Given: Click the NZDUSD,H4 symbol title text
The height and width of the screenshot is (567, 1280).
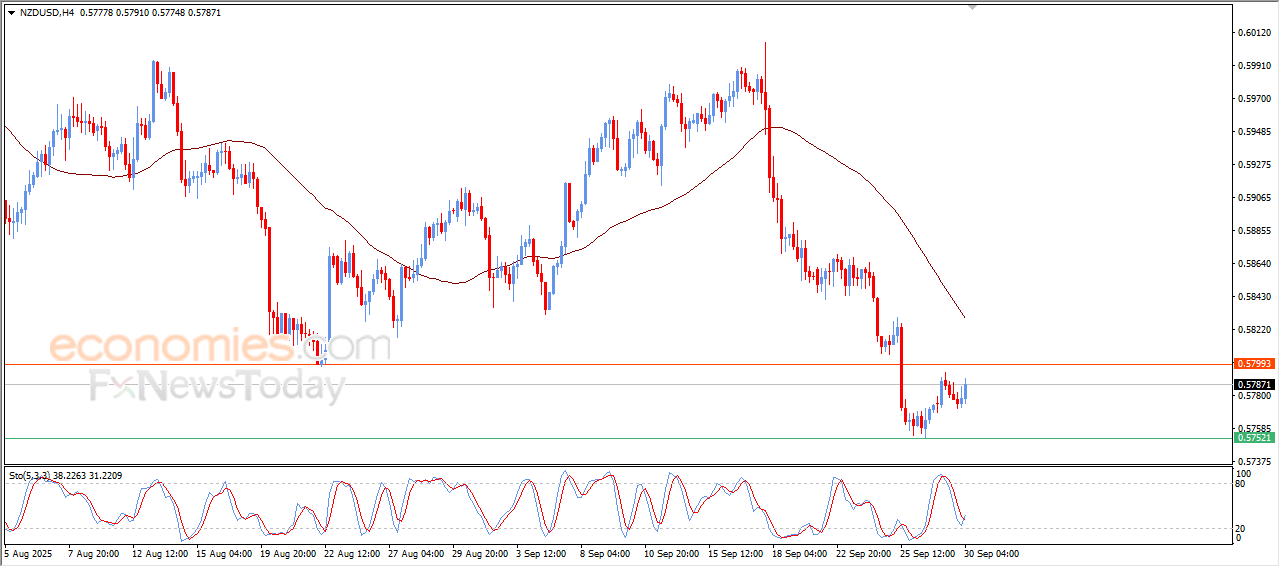Looking at the screenshot, I should coord(47,12).
